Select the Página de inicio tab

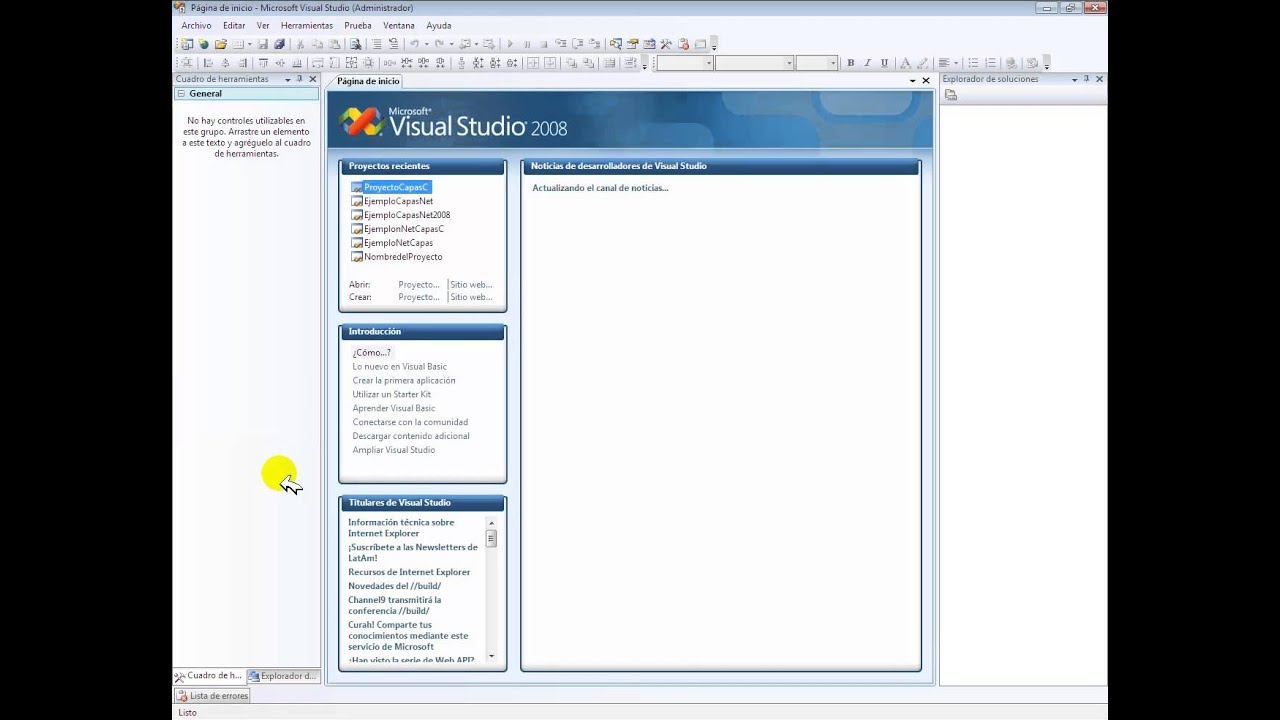click(x=367, y=81)
